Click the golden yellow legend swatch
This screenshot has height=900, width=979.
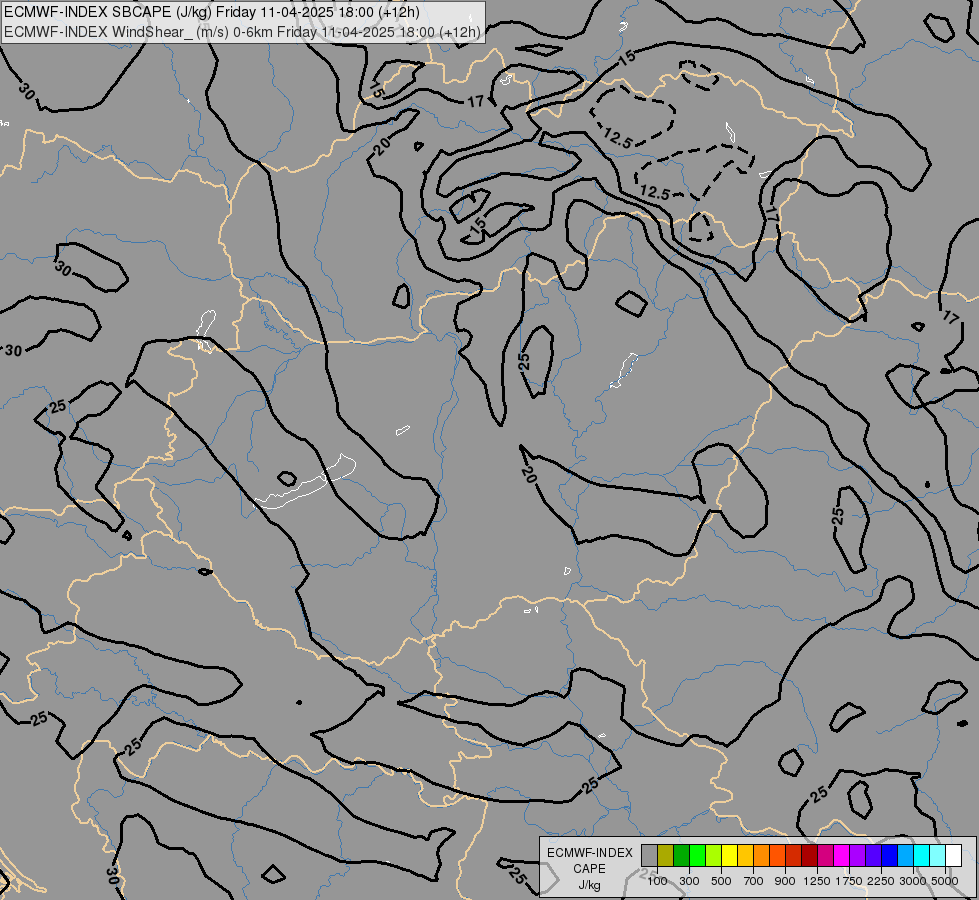pyautogui.click(x=745, y=855)
